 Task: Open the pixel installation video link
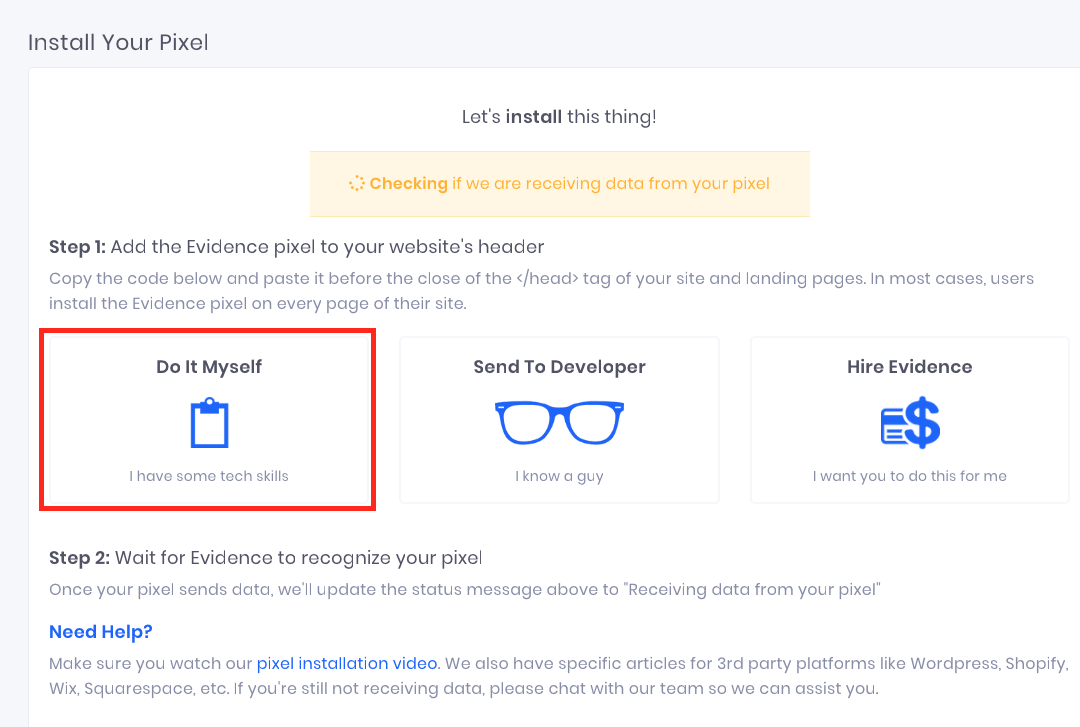click(347, 664)
